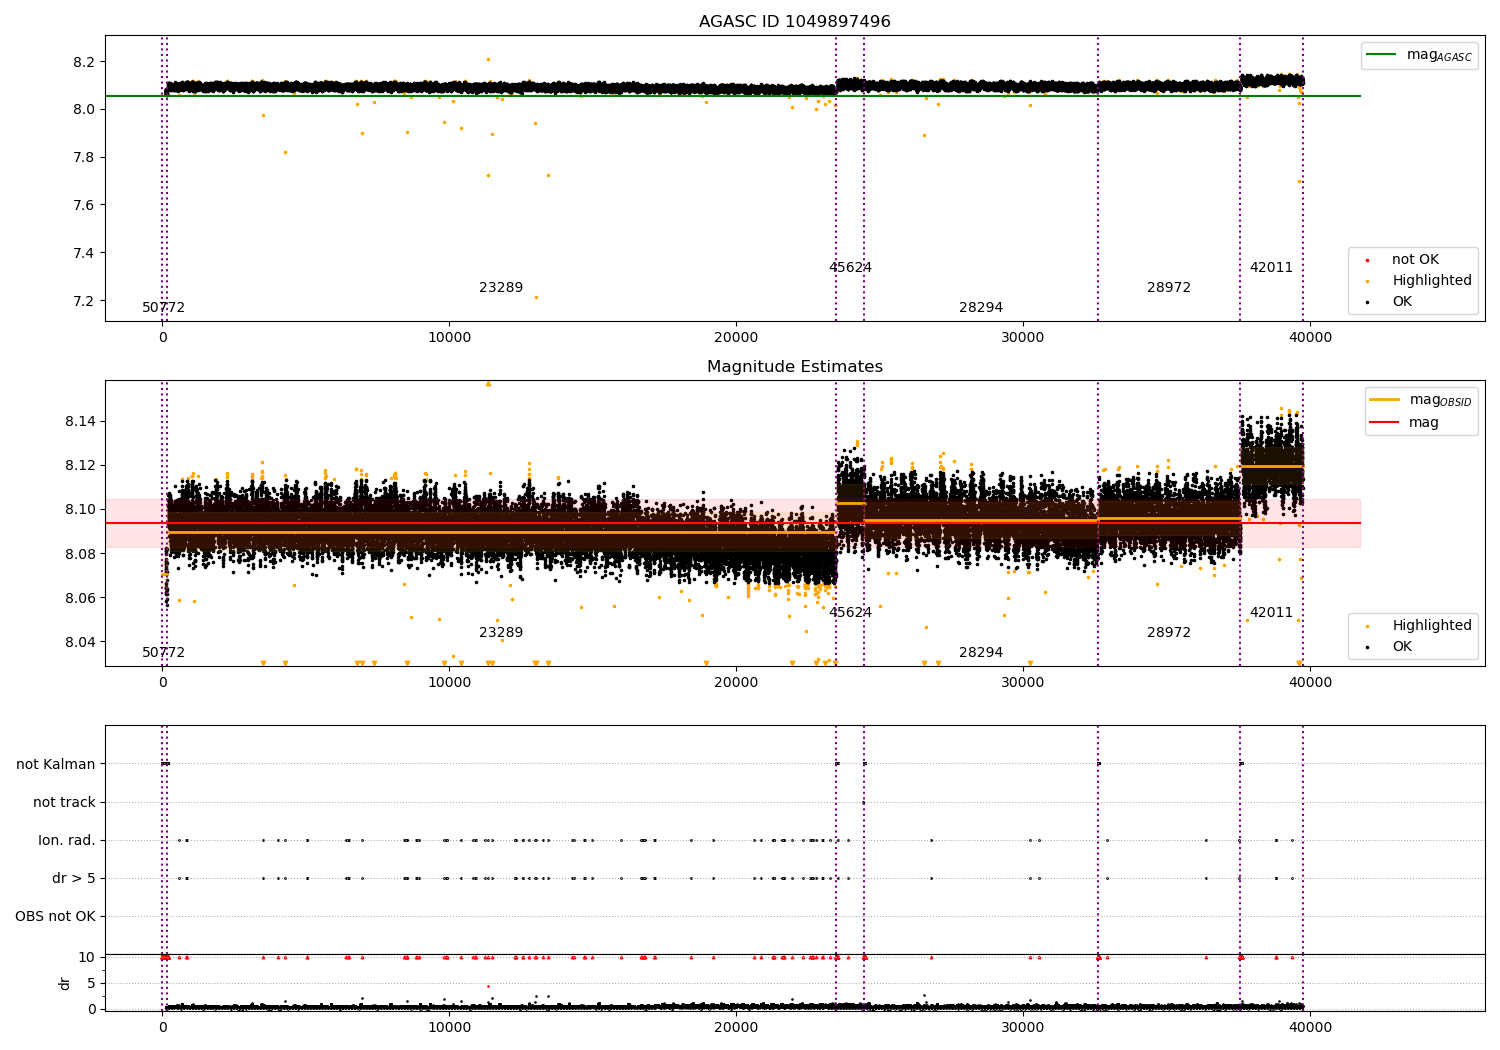Screen dimensions: 1500x1050
Task: Click x-axis tick 20000 under Magnitude Estimates panel
Action: click(736, 683)
